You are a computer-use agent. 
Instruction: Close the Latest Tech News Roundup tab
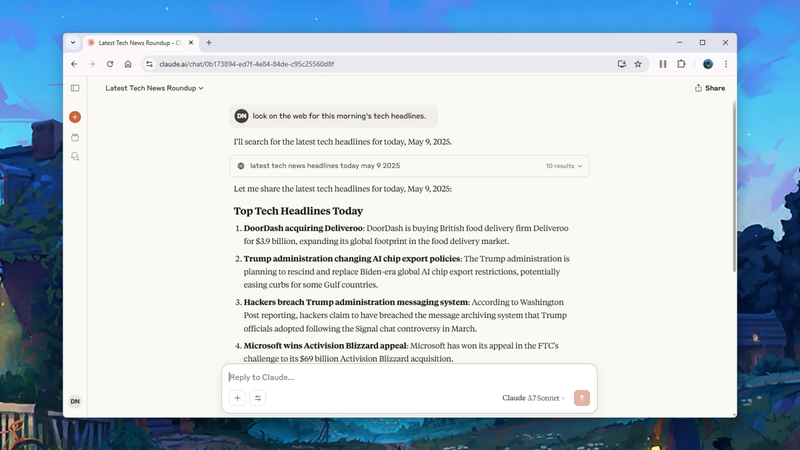191,43
